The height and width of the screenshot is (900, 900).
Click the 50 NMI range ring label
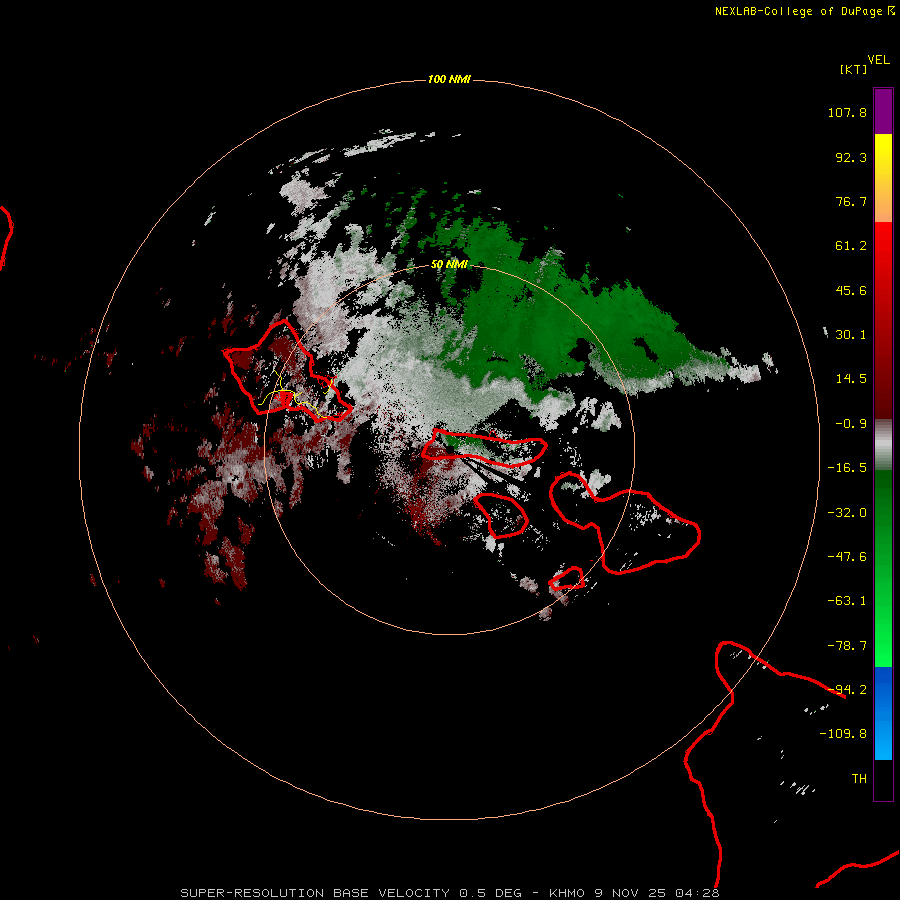click(449, 264)
